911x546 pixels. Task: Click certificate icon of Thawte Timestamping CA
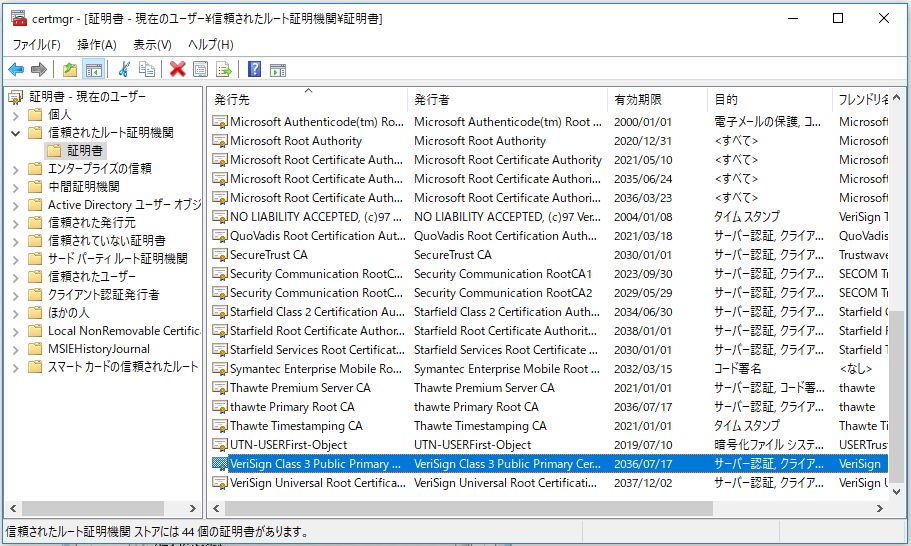tap(220, 426)
